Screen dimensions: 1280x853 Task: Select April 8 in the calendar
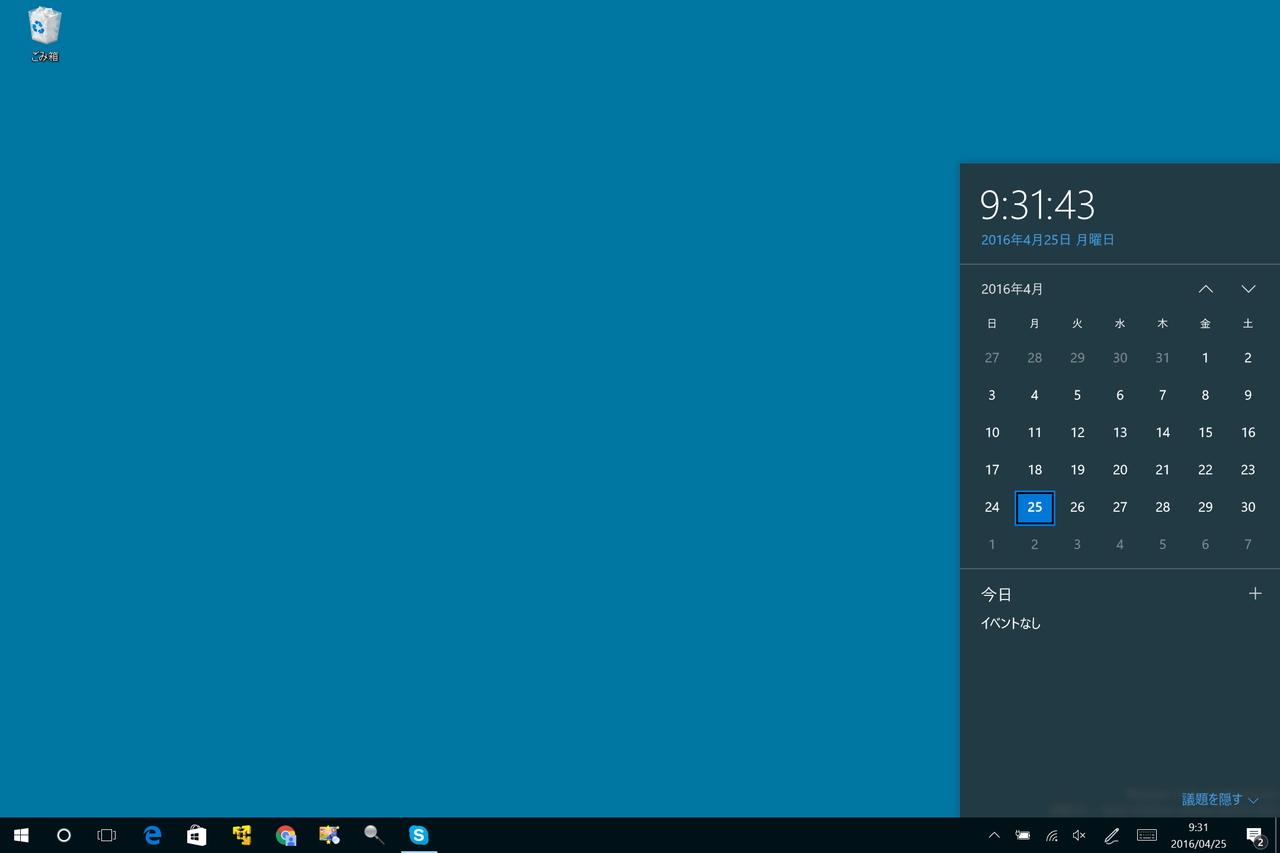pos(1205,395)
